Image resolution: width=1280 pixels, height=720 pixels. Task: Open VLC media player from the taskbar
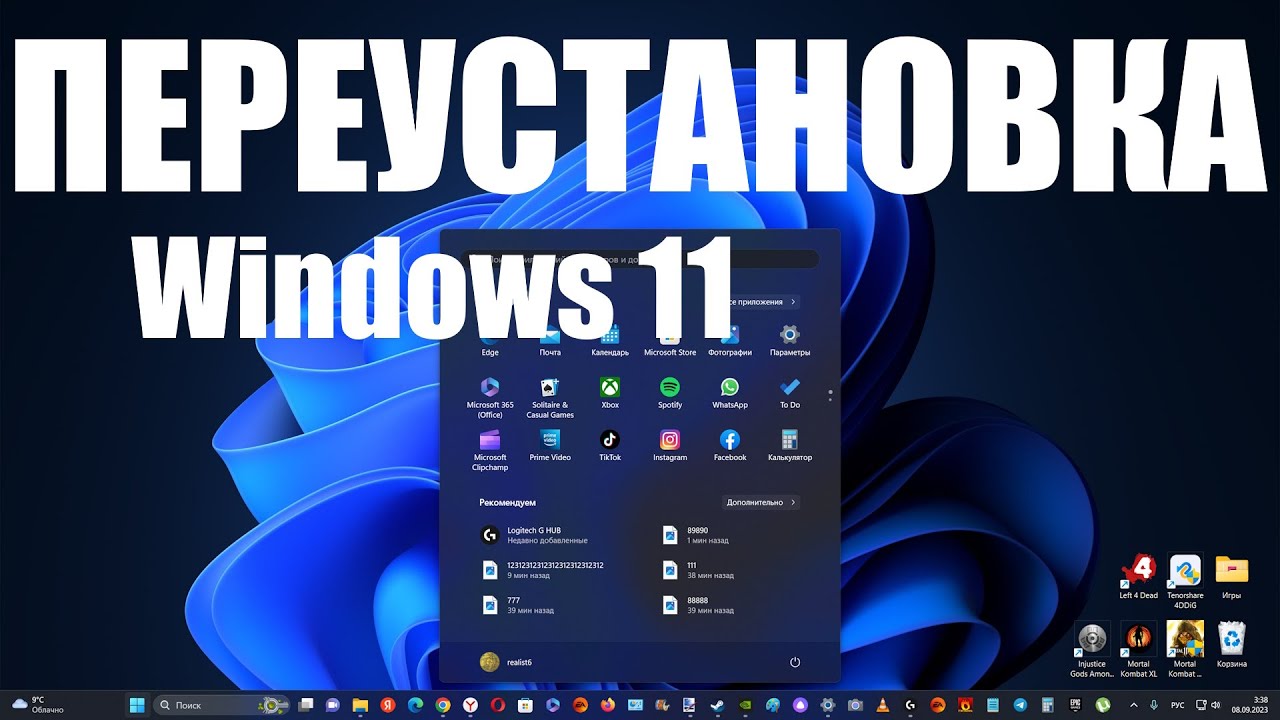pos(882,705)
